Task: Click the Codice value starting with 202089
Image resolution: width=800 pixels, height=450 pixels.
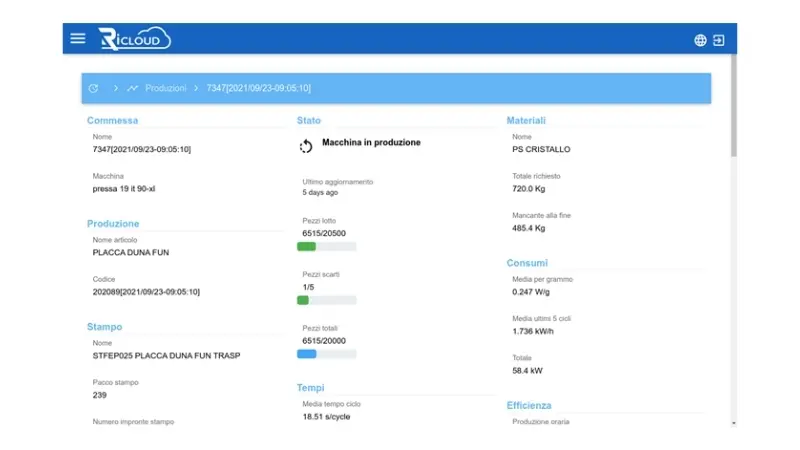Action: pyautogui.click(x=146, y=292)
